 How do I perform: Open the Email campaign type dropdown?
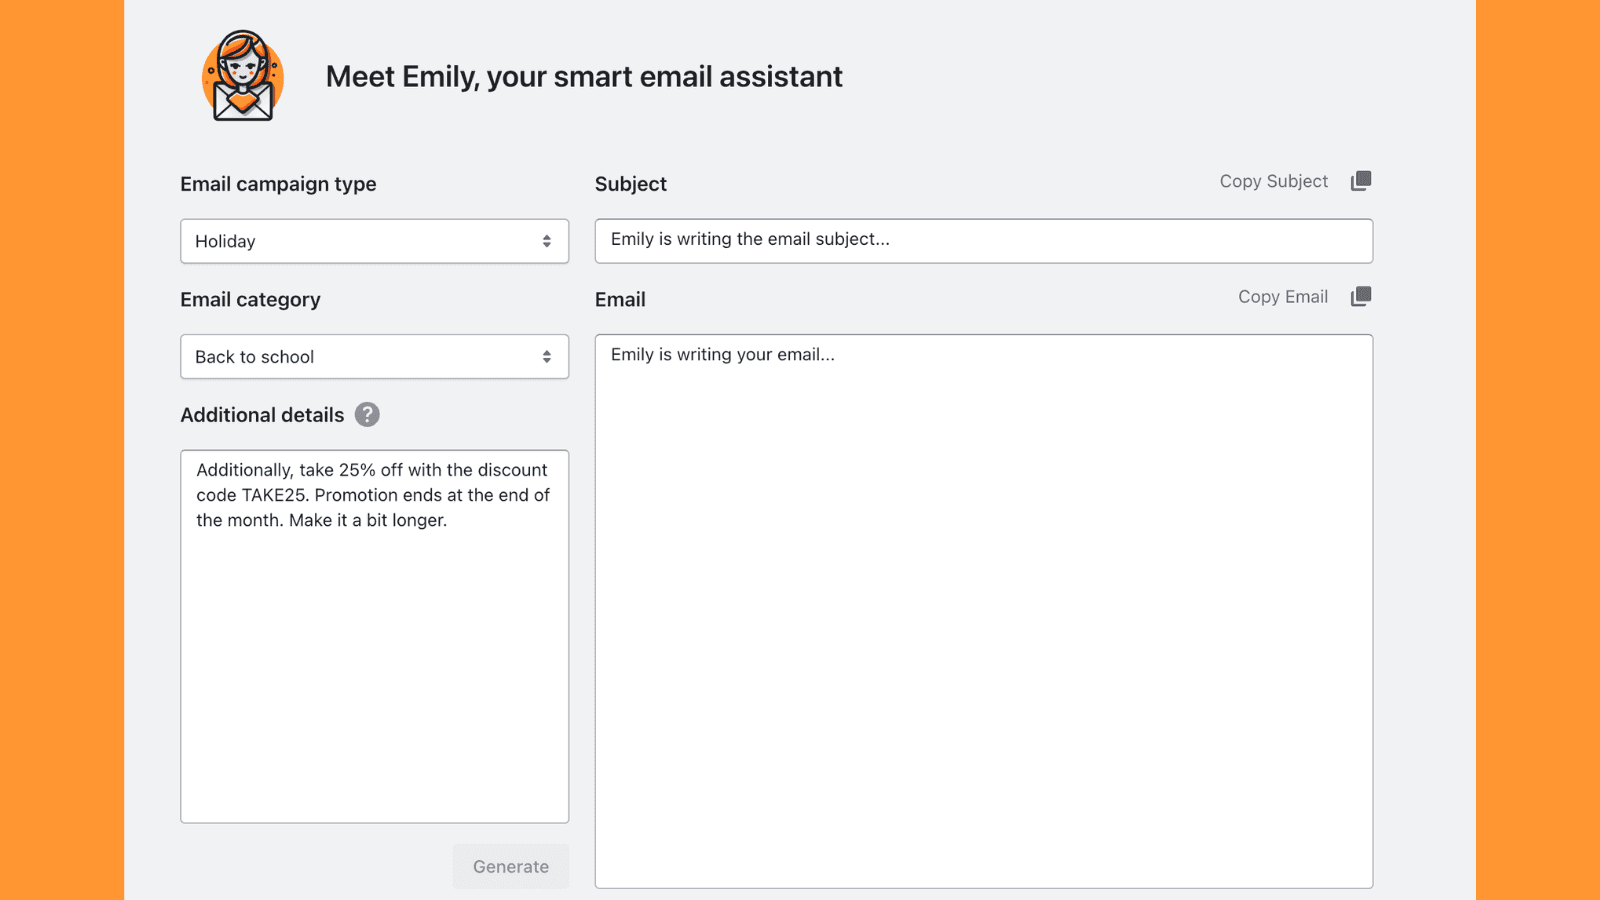(374, 241)
